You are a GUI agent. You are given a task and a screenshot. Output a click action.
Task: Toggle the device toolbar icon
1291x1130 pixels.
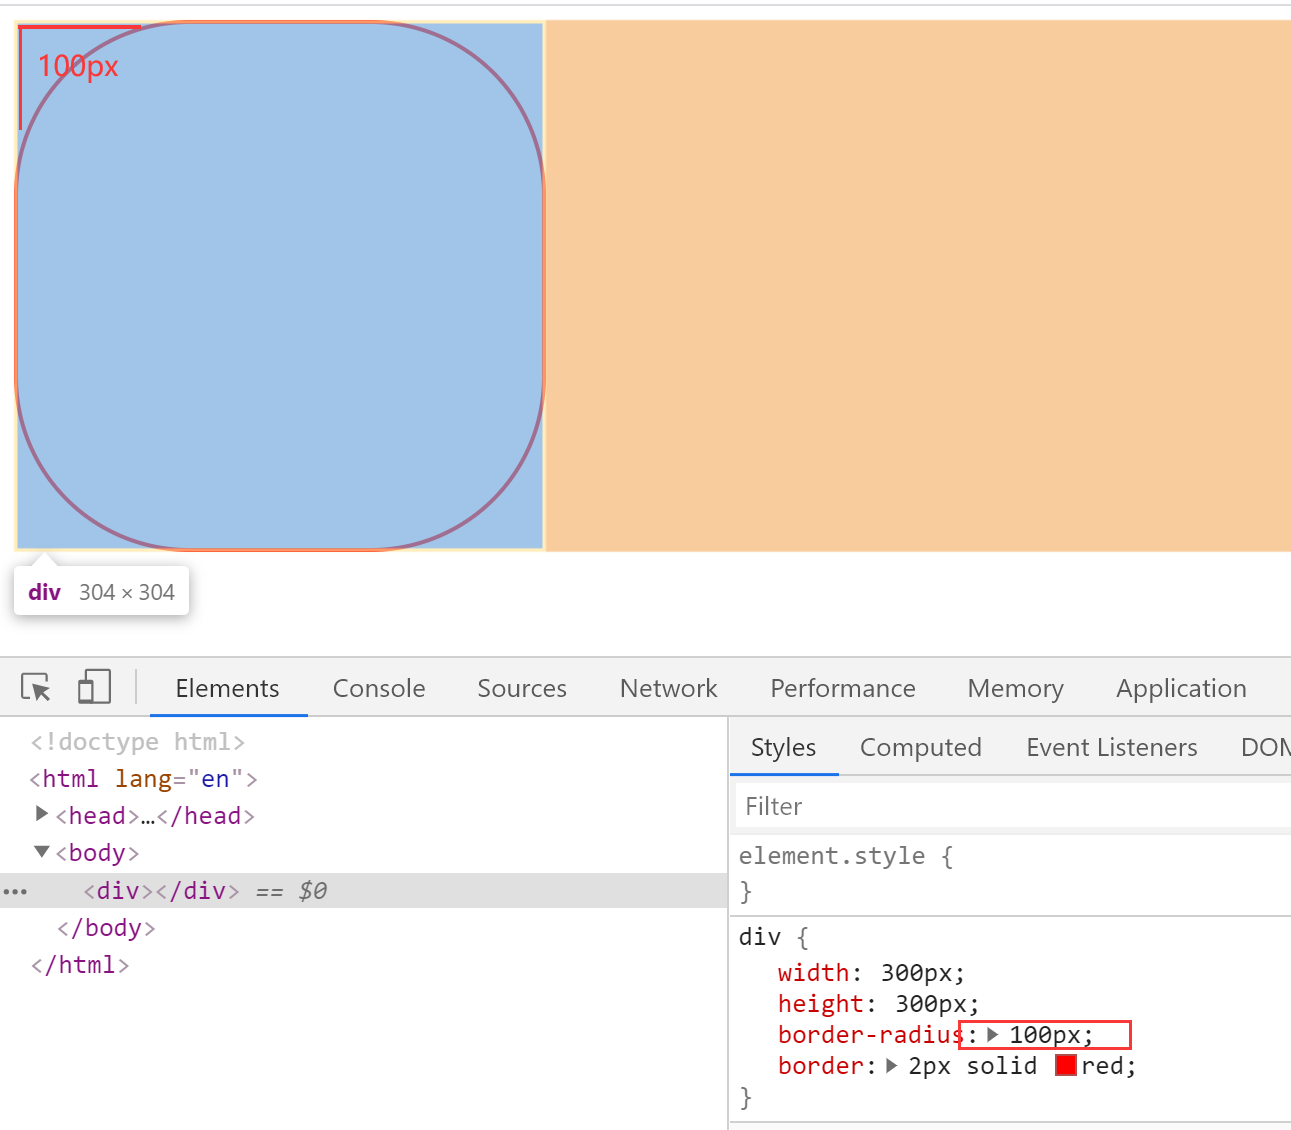point(94,688)
